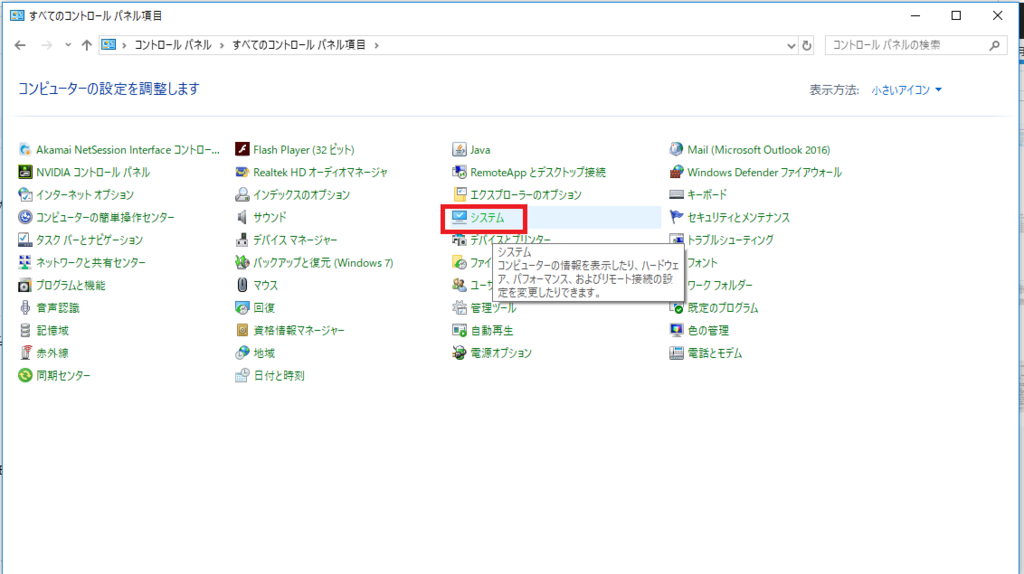Open the 日付と時刻 icon
This screenshot has height=574, width=1024.
click(242, 375)
